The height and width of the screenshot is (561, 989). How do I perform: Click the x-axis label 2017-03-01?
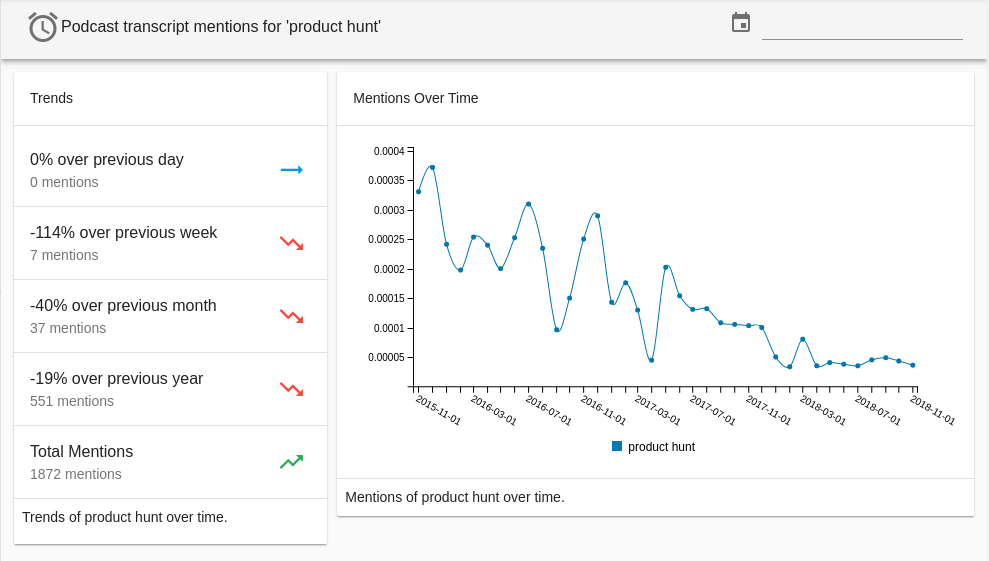(658, 410)
